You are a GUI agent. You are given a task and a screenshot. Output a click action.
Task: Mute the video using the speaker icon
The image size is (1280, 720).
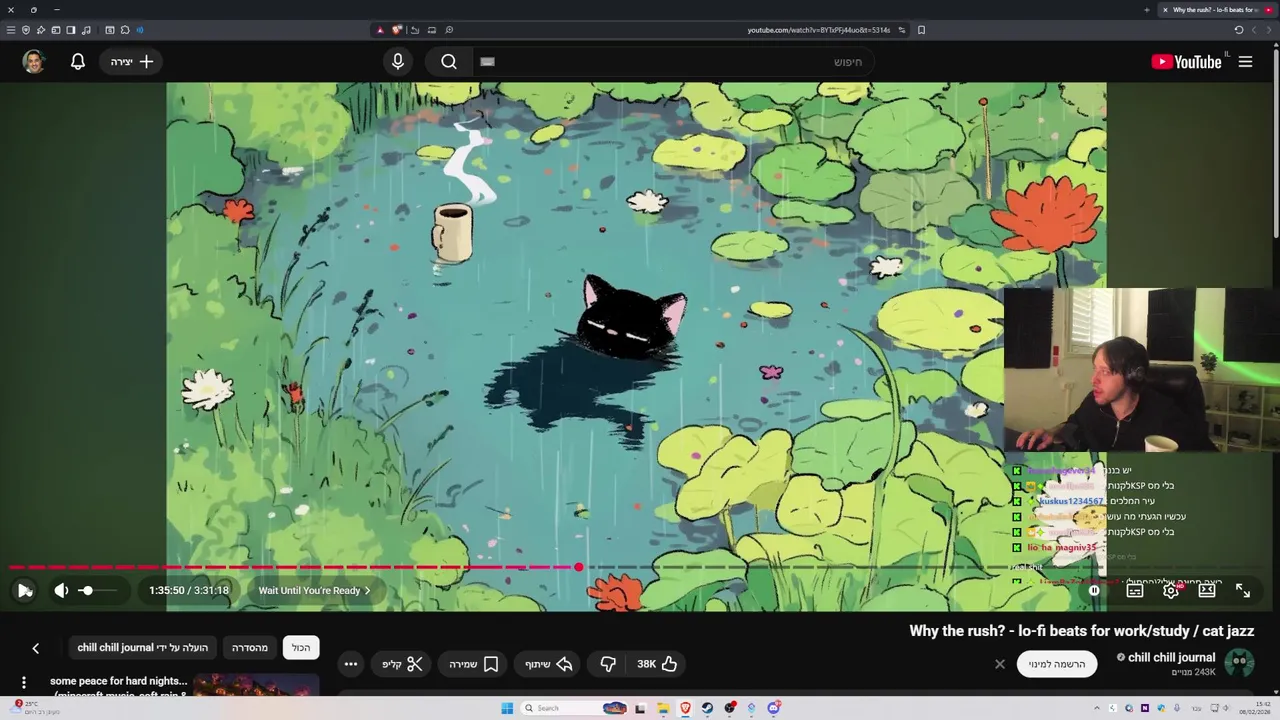pos(61,591)
